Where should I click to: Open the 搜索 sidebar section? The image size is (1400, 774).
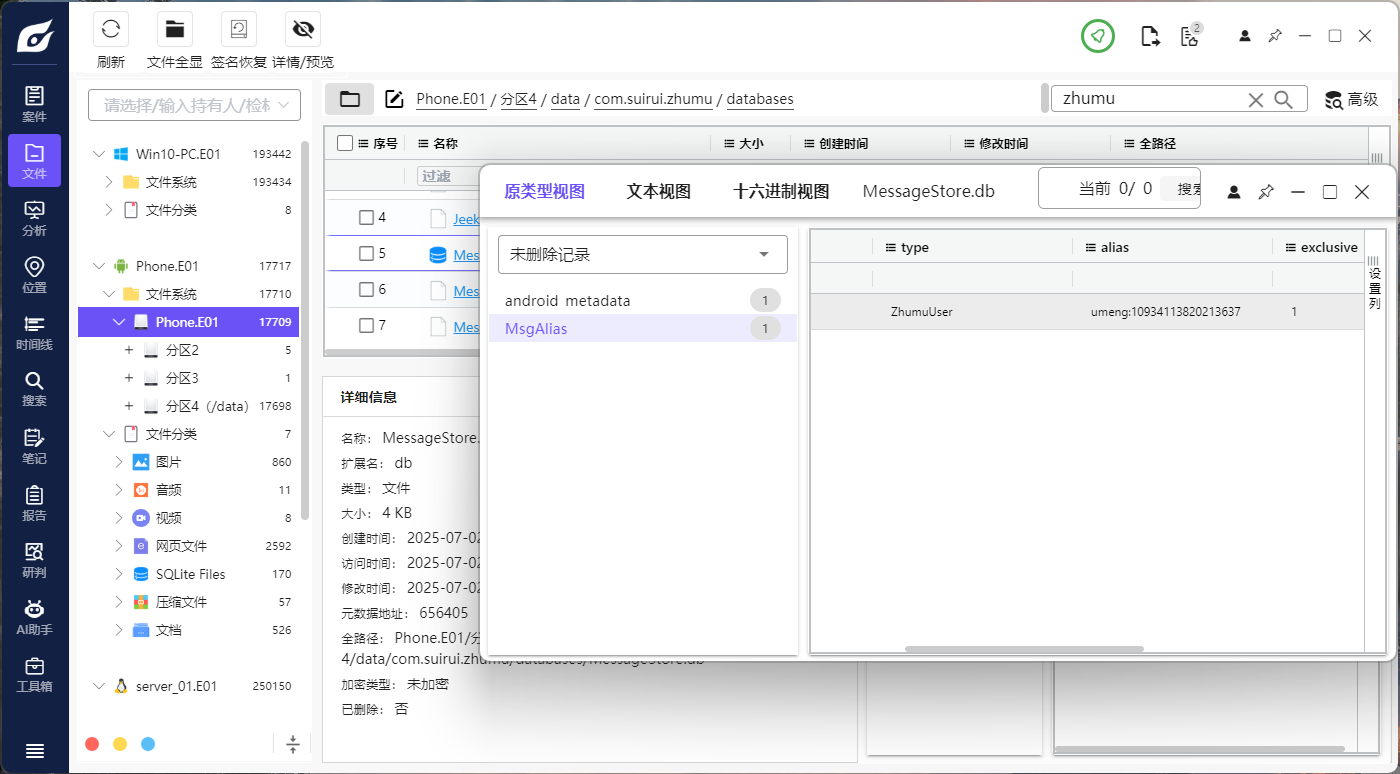(34, 389)
